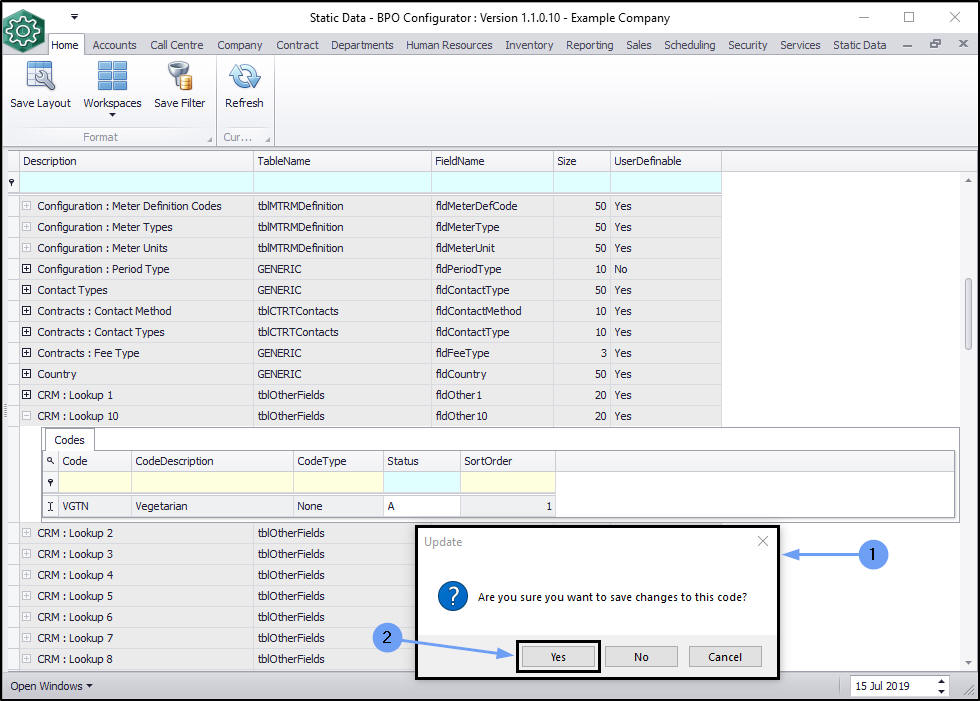Close the Update dialog with X

(x=763, y=541)
